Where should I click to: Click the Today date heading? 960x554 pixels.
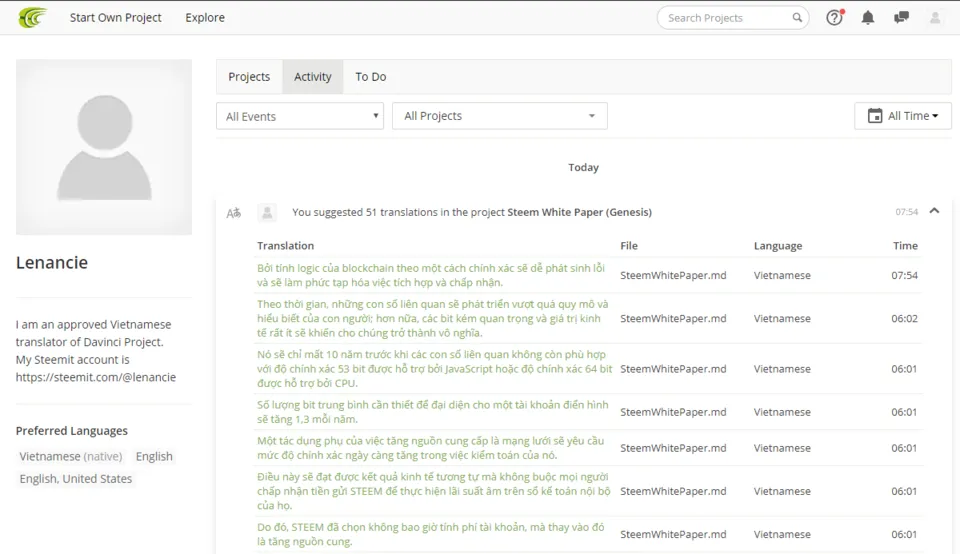(583, 167)
